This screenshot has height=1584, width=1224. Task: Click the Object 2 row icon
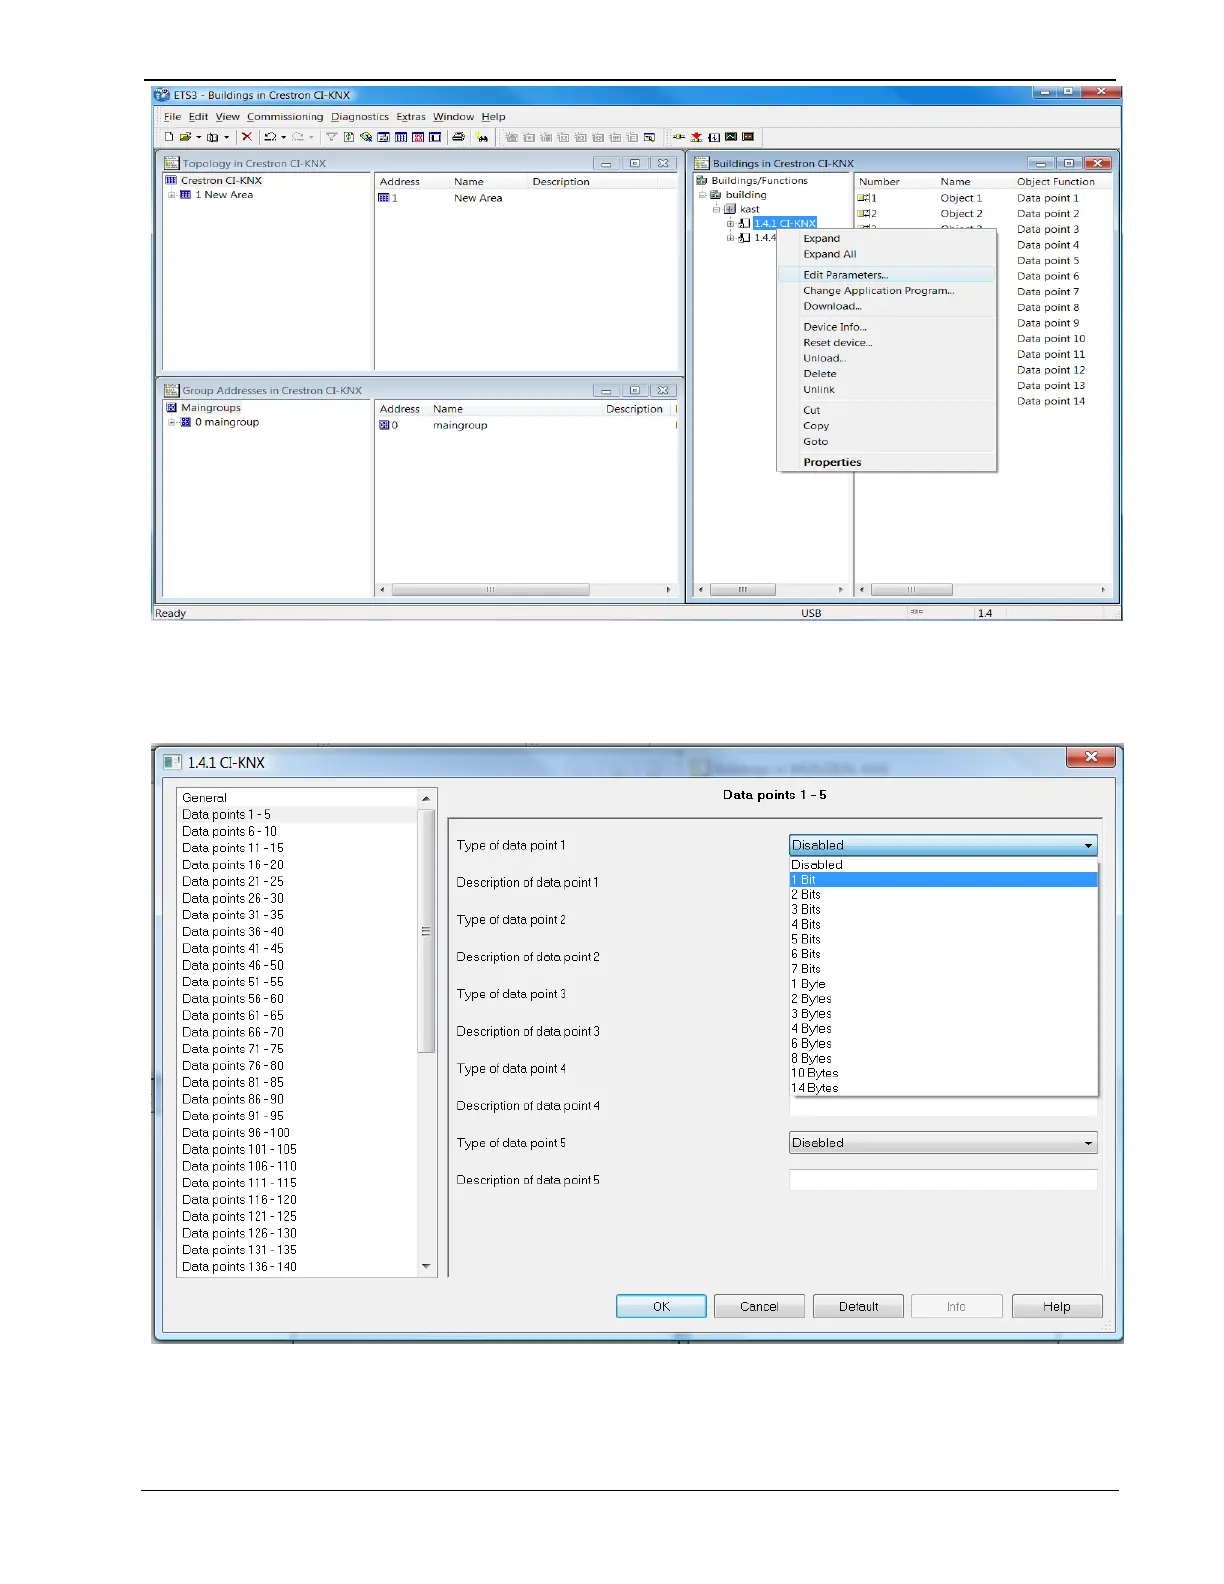[866, 214]
